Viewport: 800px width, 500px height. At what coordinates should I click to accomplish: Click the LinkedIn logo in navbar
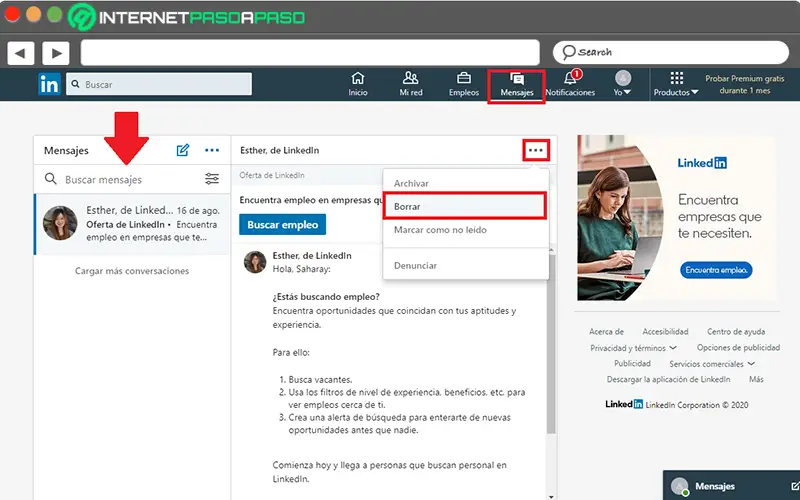(x=49, y=84)
